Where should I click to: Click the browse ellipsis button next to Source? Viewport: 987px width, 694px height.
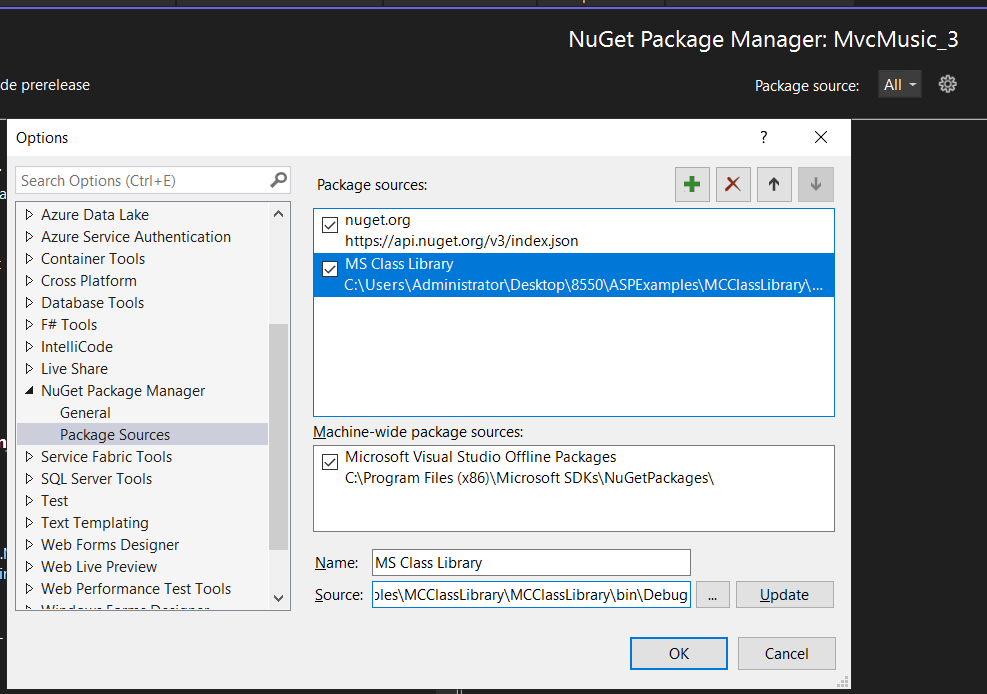coord(712,594)
